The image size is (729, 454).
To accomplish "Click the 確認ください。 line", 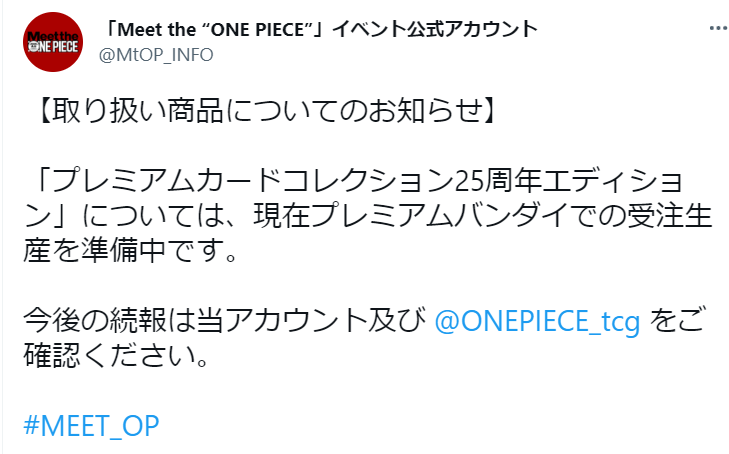I will click(116, 356).
